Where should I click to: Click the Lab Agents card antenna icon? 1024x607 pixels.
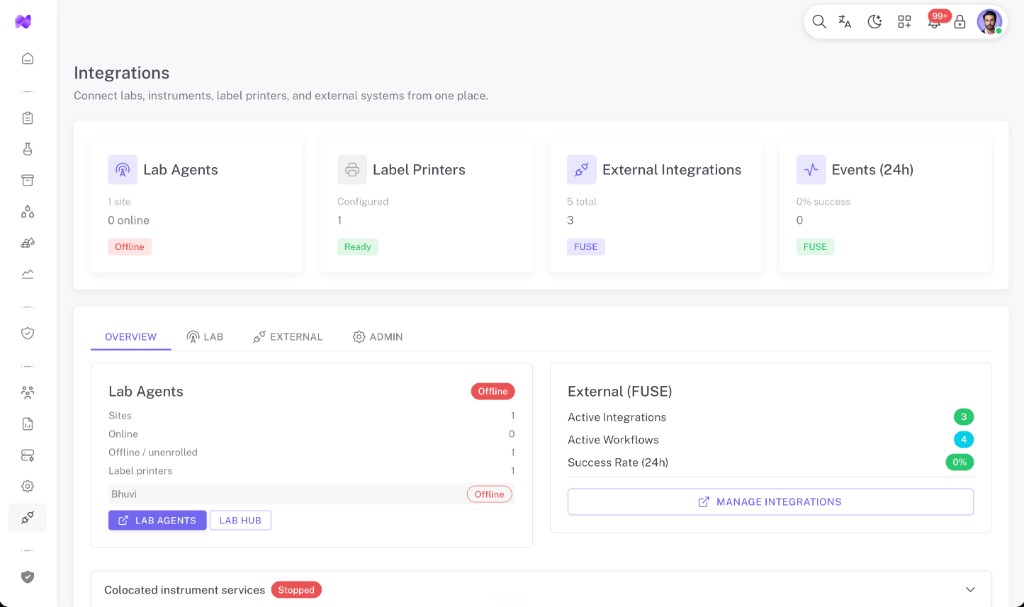[122, 170]
